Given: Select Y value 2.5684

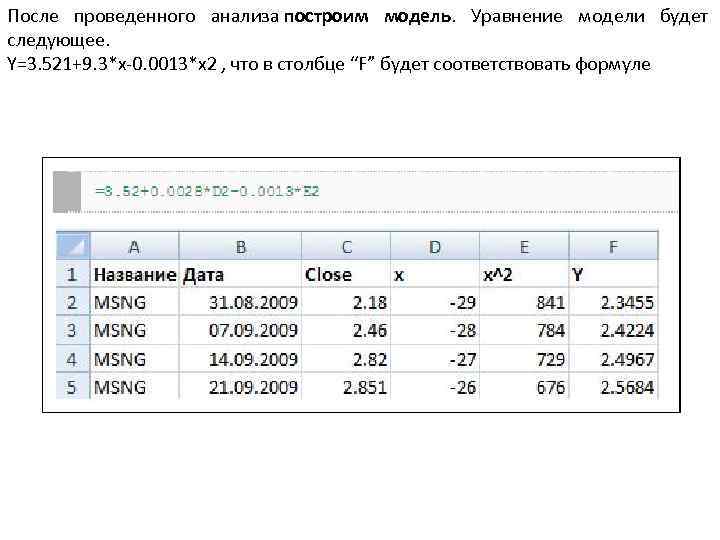Looking at the screenshot, I should tap(613, 386).
